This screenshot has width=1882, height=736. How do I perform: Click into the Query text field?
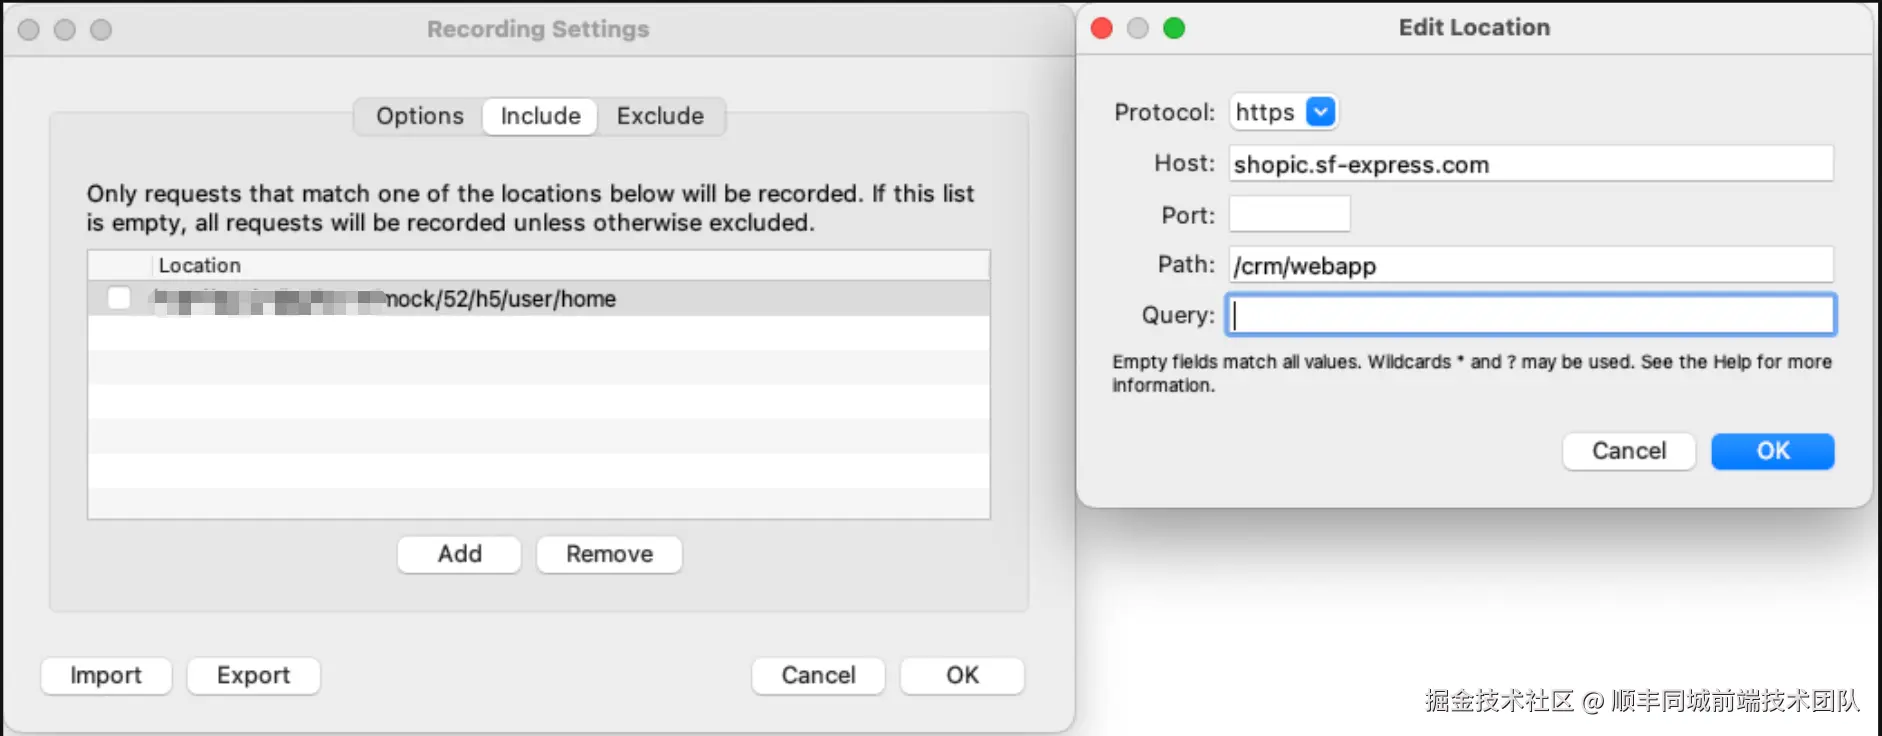coord(1530,315)
